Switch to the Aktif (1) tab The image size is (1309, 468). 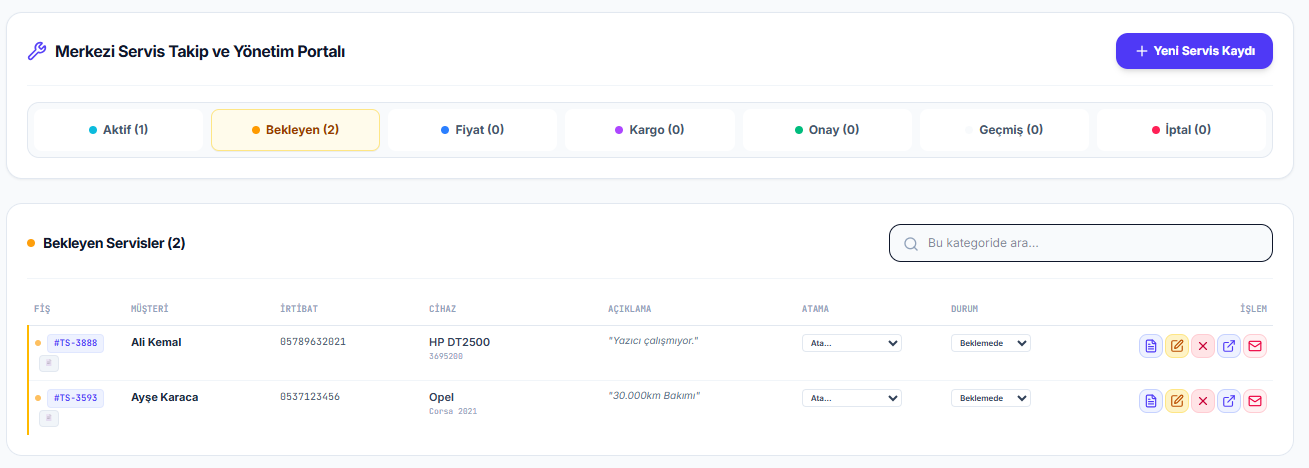click(x=118, y=130)
